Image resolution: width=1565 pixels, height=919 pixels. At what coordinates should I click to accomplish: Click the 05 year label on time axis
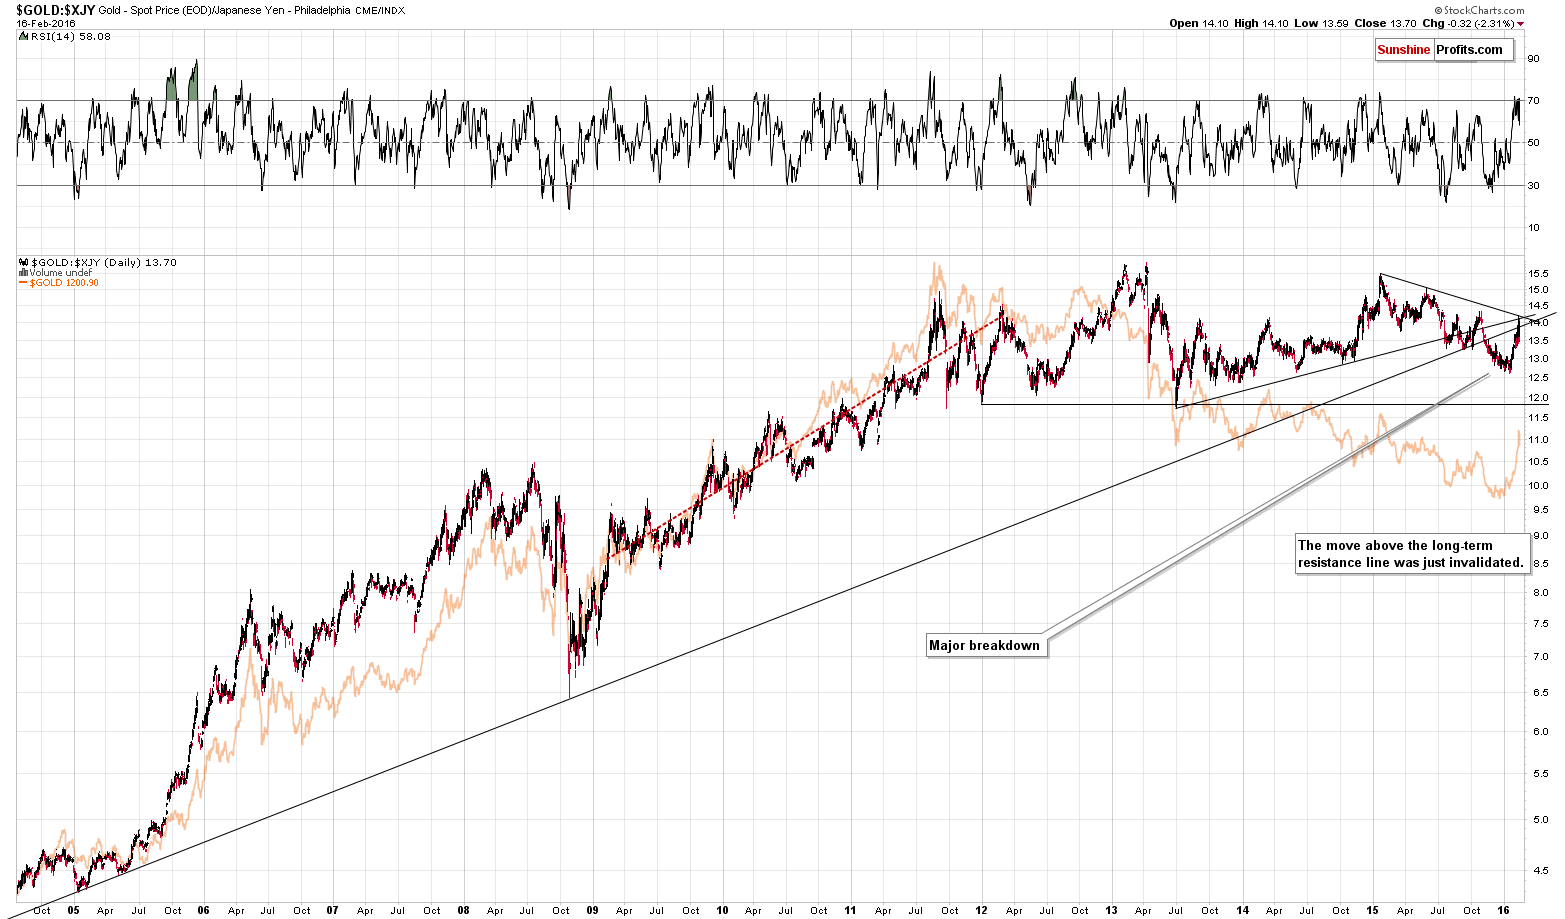(73, 911)
